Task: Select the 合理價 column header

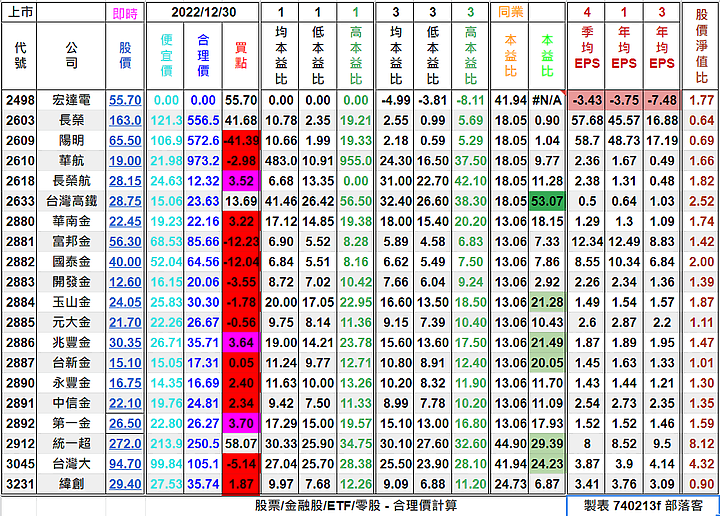Action: (203, 56)
